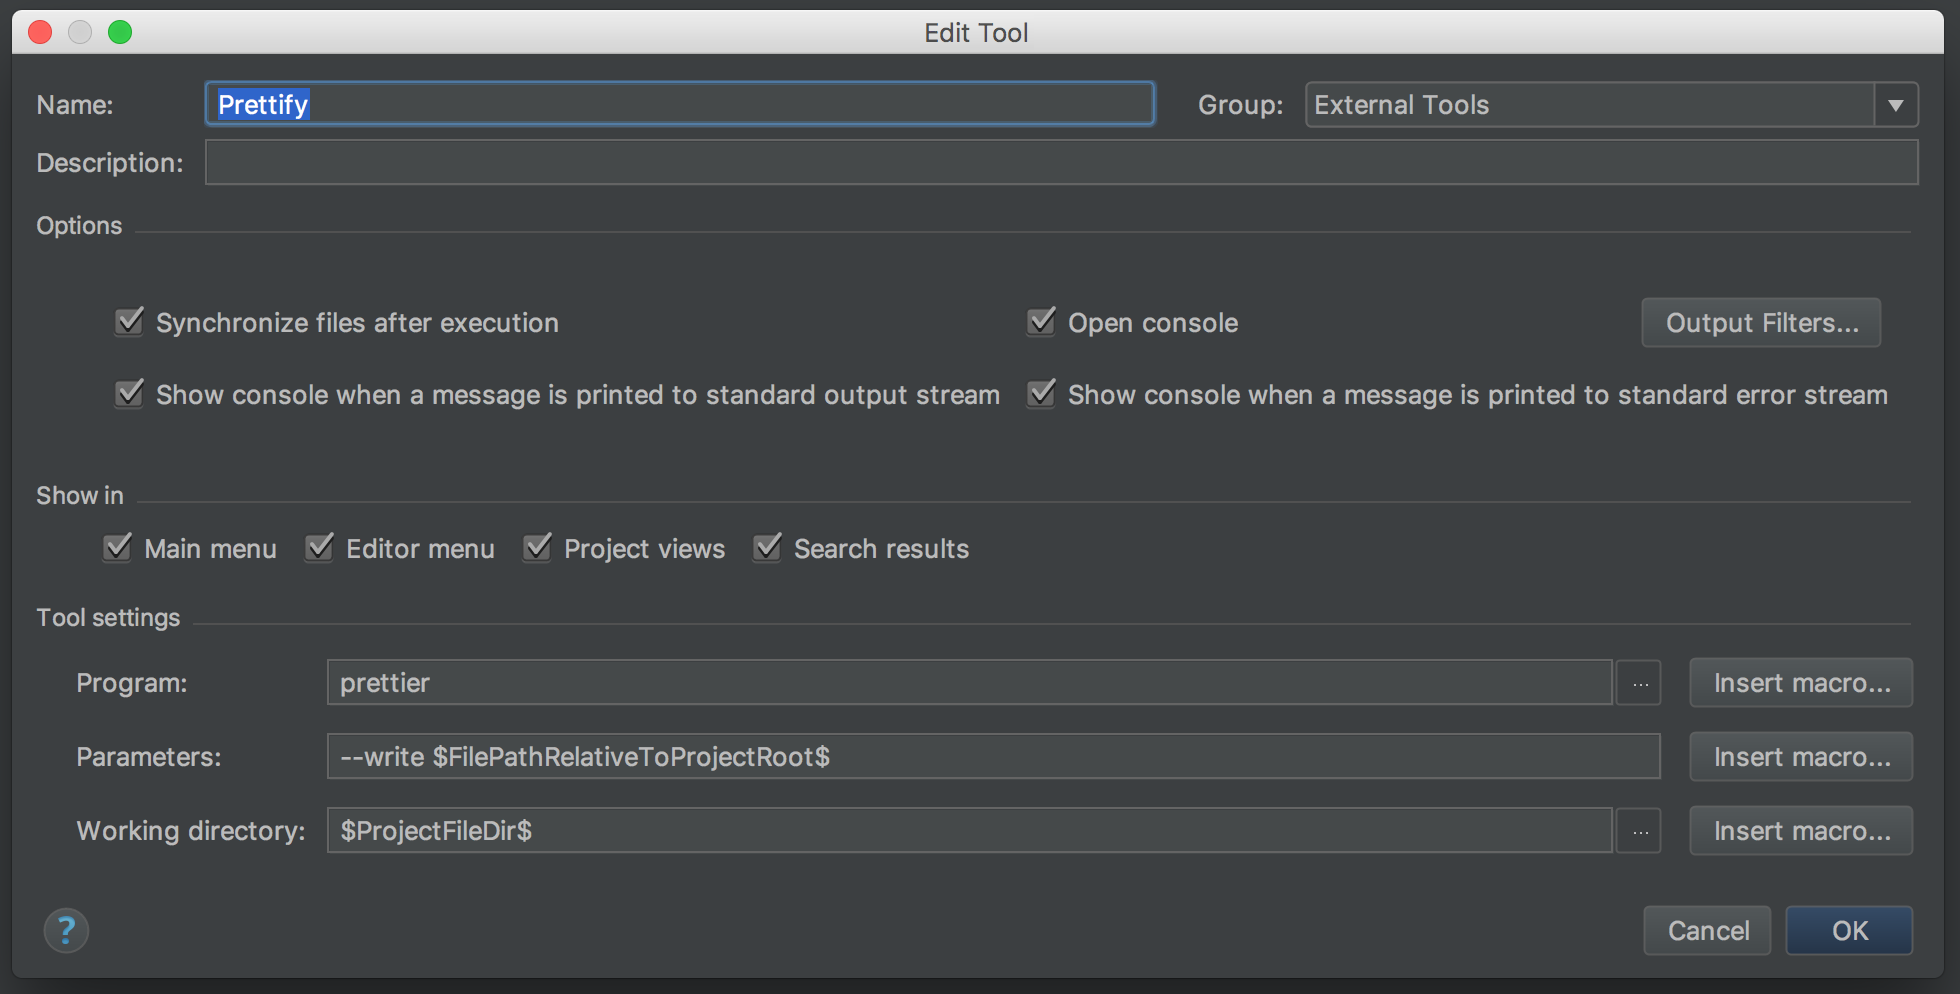Screen dimensions: 1960x994
Task: Click the Output Filters button
Action: tap(1762, 323)
